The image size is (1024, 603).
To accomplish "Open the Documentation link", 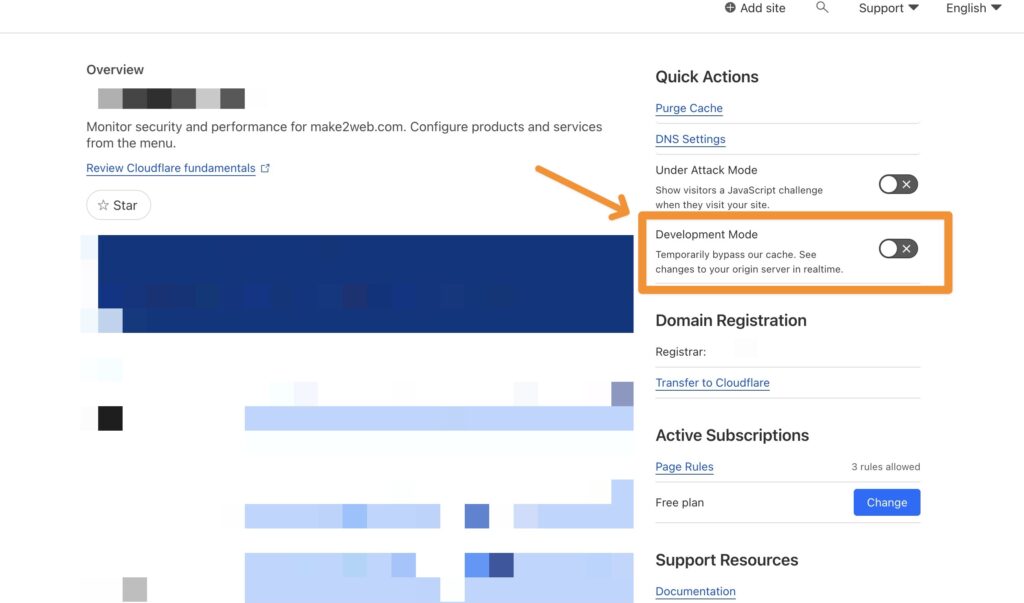I will (x=696, y=591).
